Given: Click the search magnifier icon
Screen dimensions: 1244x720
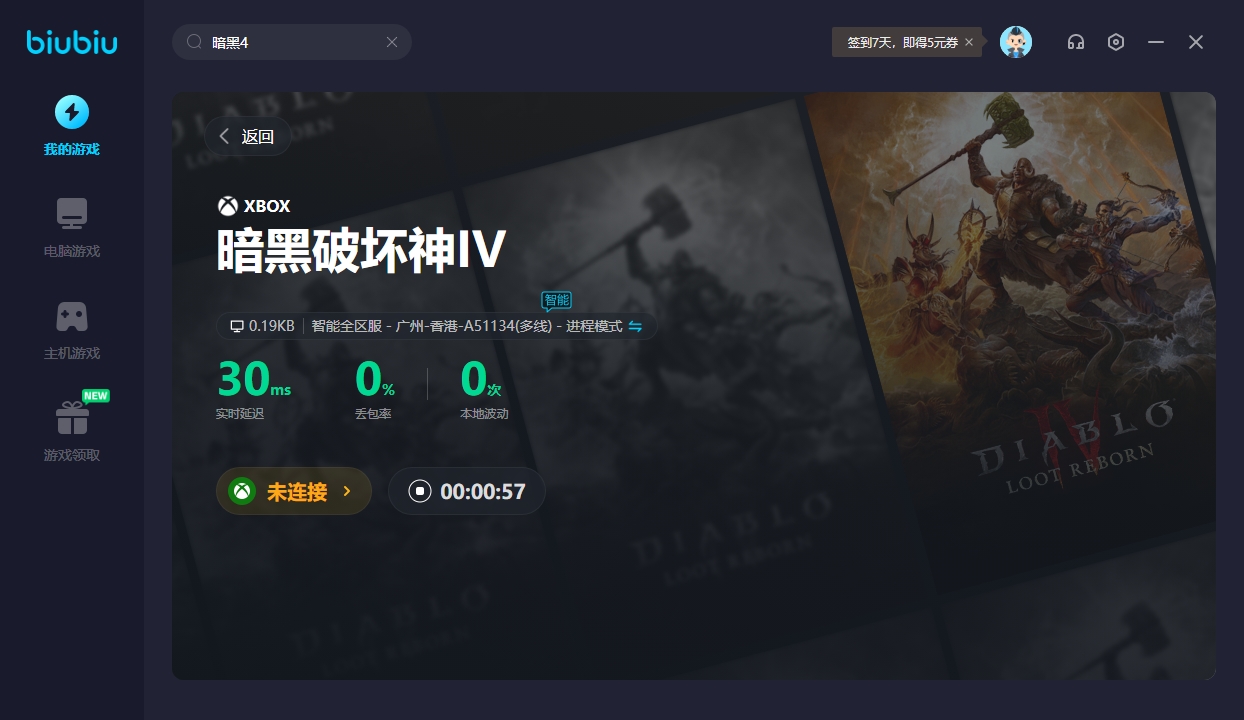Looking at the screenshot, I should pos(195,42).
